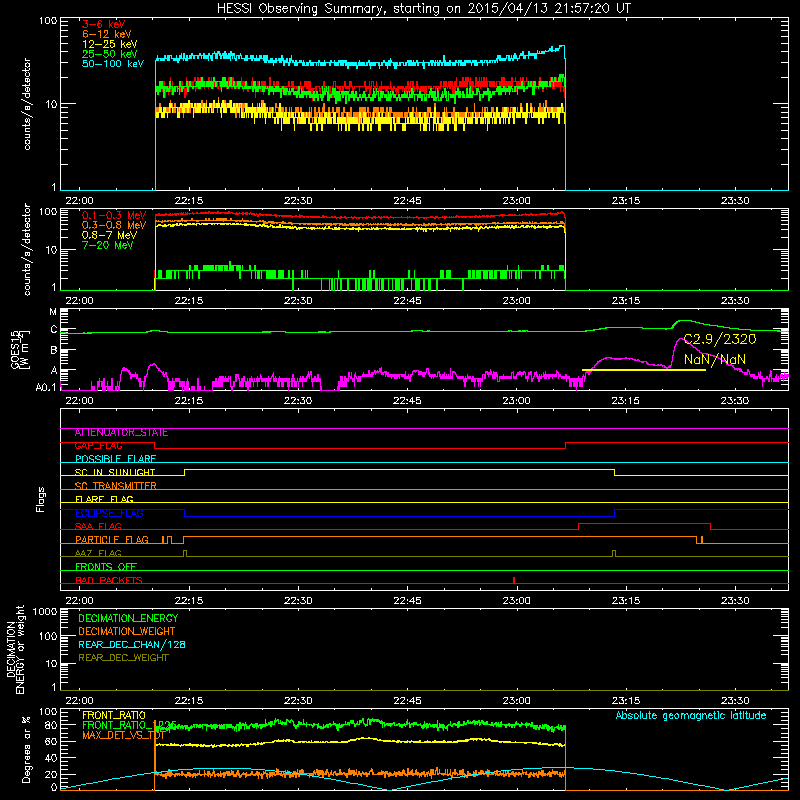This screenshot has width=800, height=800.
Task: Click the counts/s/detector axis title of top panel
Action: (27, 104)
